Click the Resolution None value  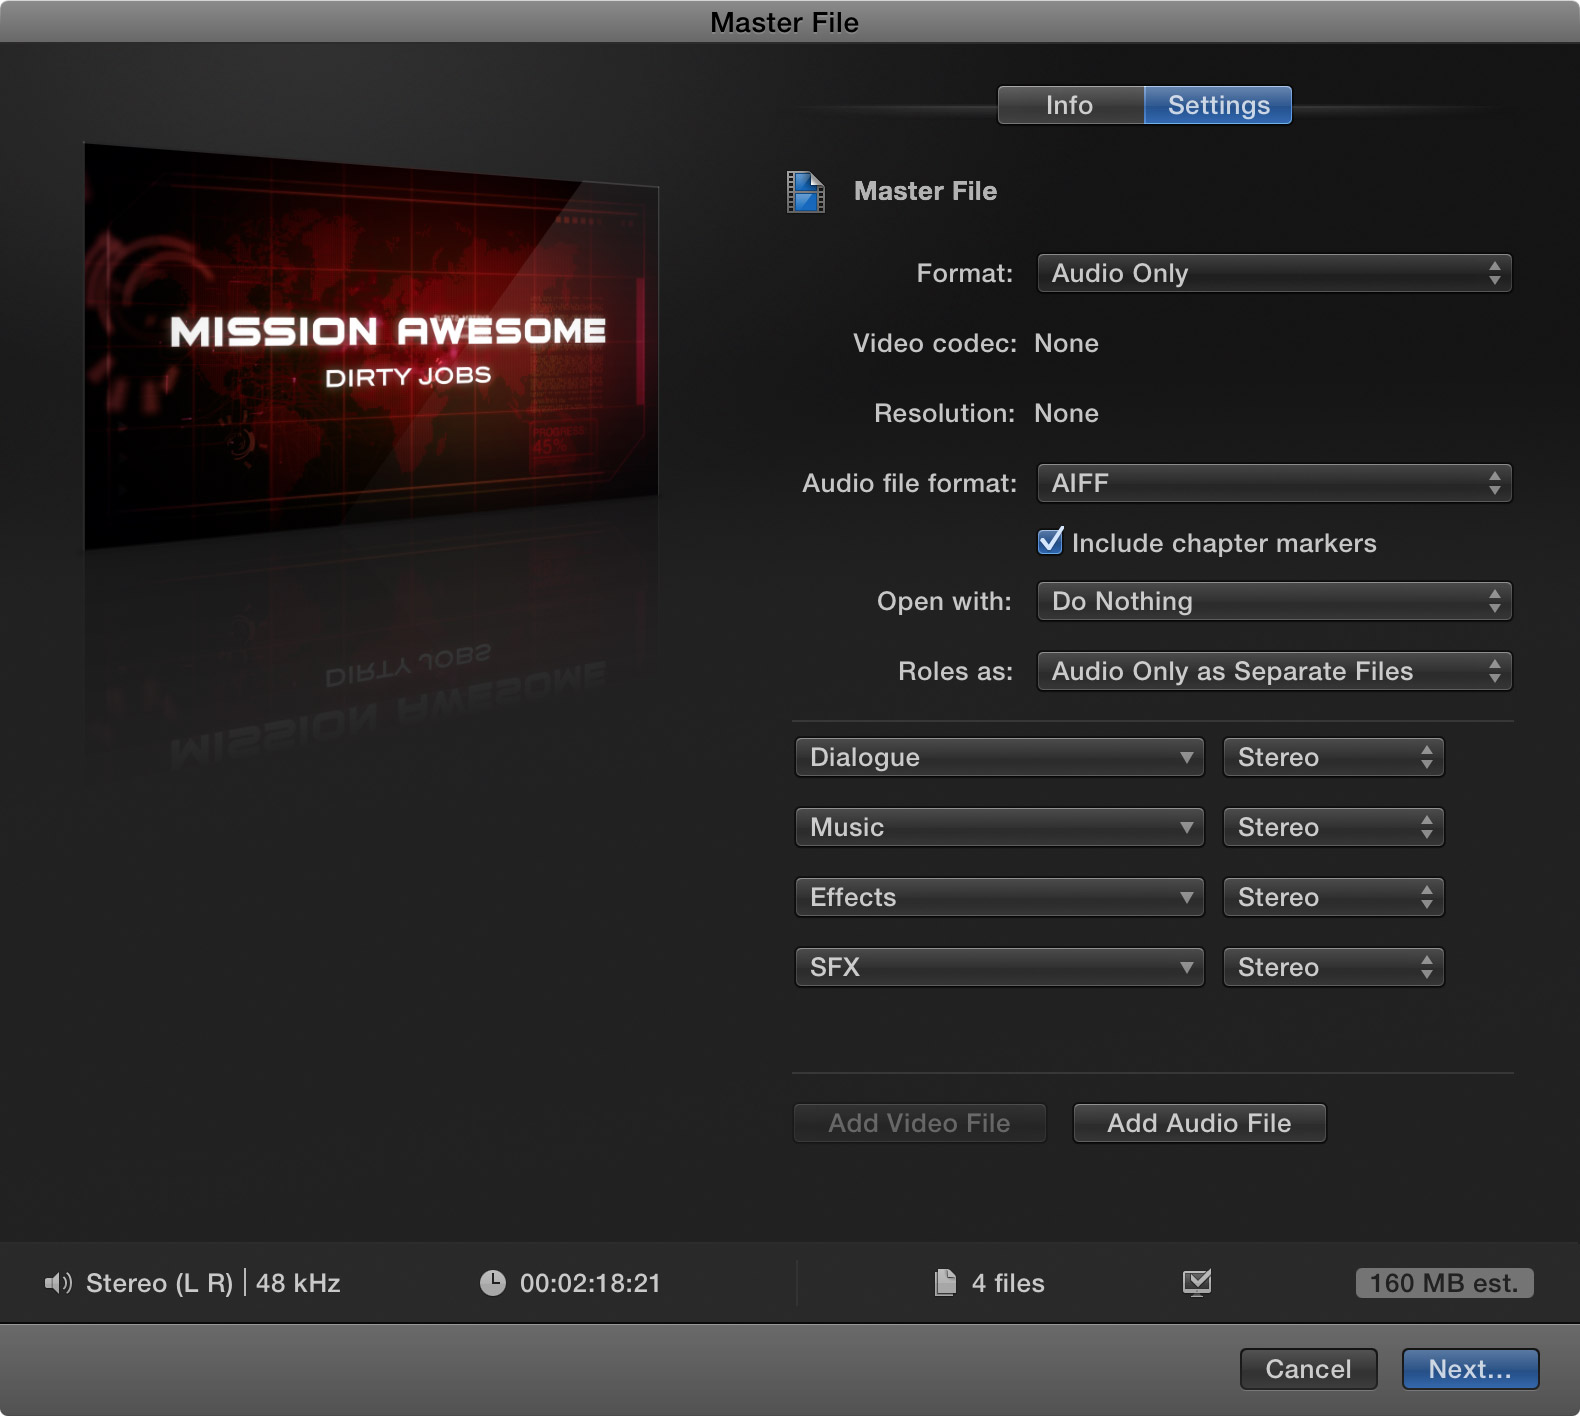[1066, 413]
